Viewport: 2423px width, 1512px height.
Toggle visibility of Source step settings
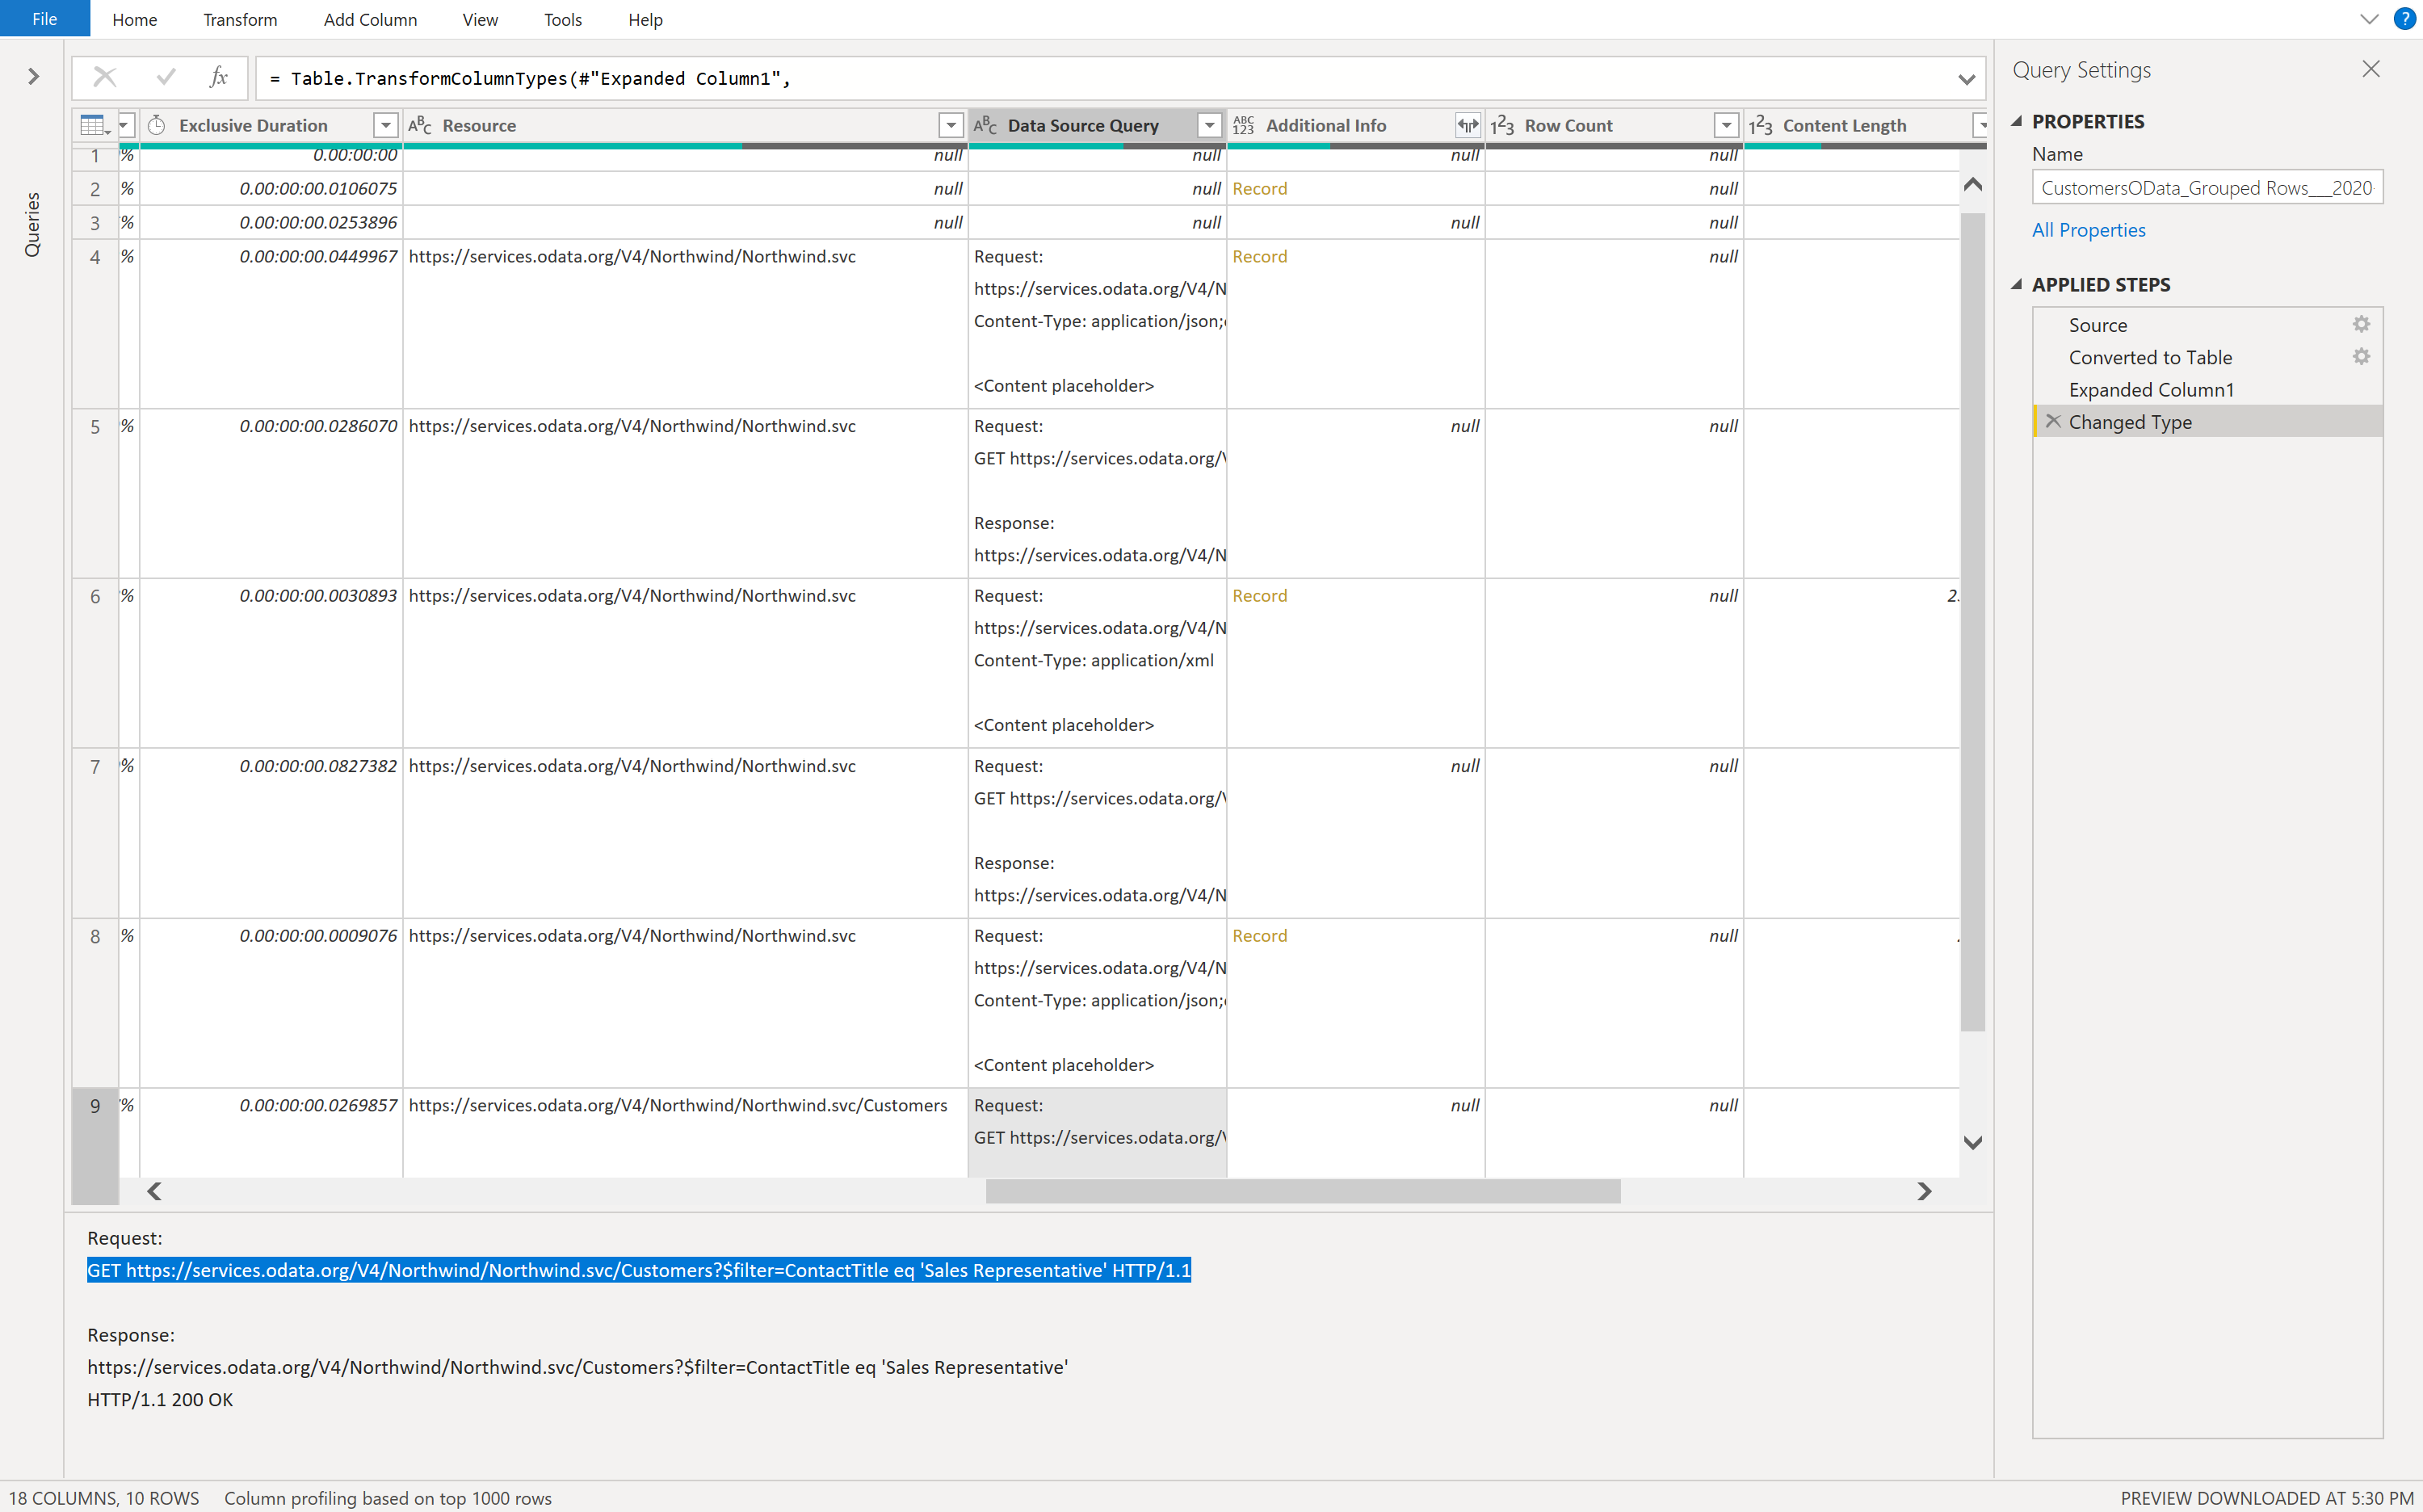pyautogui.click(x=2362, y=325)
